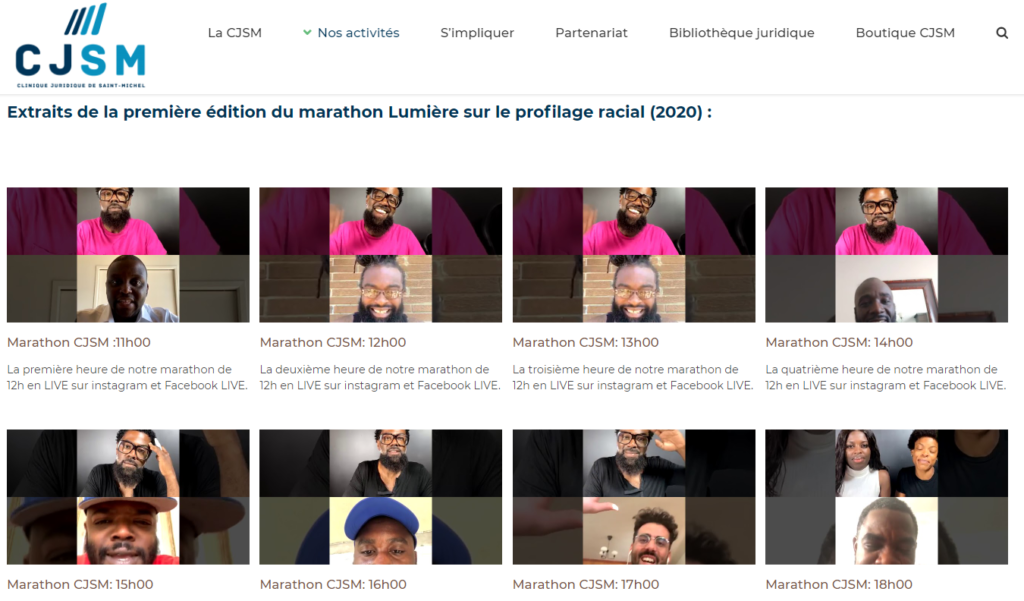Open the Marathon CJSM 15h00 video thumbnail

[128, 496]
